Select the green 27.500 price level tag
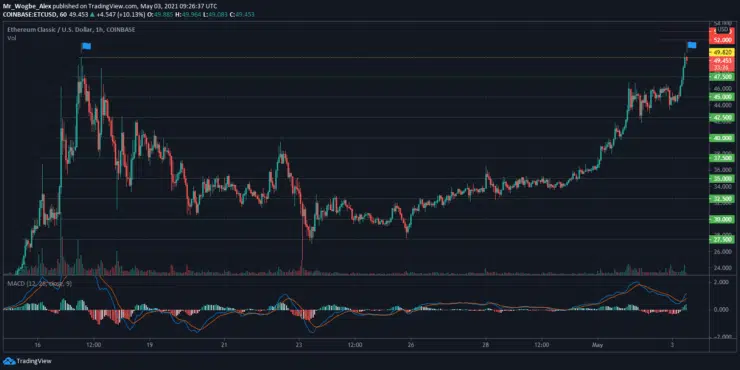Viewport: 740px width, 370px height. tap(721, 240)
